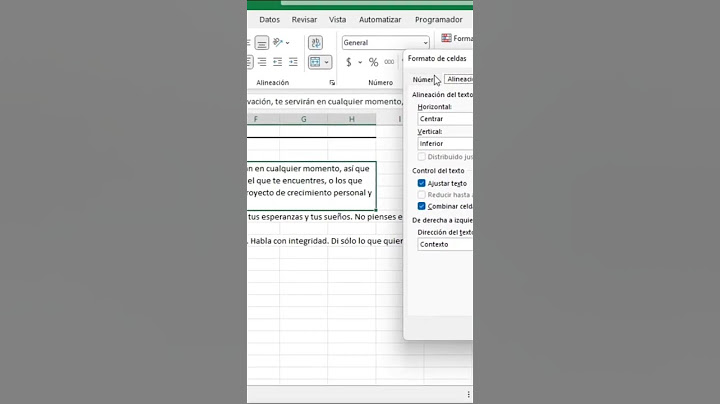Open the text orientation icon
720x404 pixels.
tap(278, 43)
